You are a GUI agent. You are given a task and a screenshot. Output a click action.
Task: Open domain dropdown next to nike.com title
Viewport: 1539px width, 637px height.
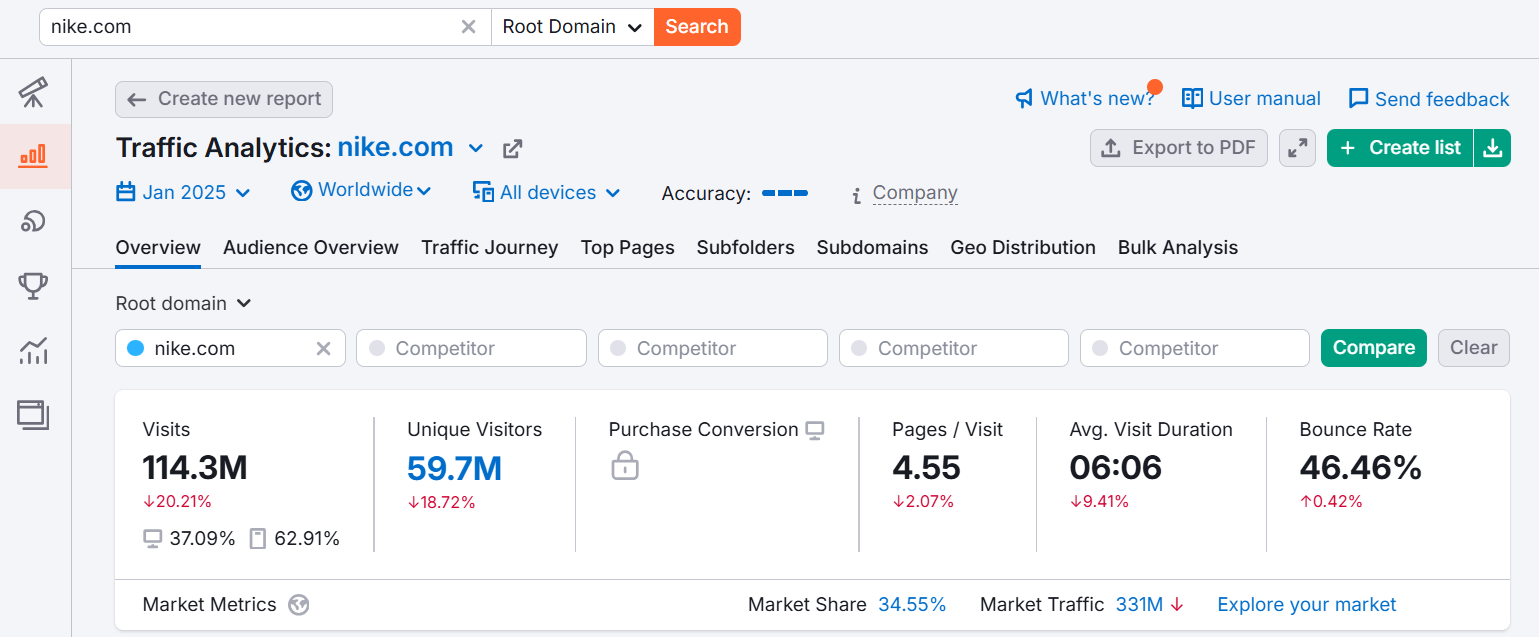477,149
